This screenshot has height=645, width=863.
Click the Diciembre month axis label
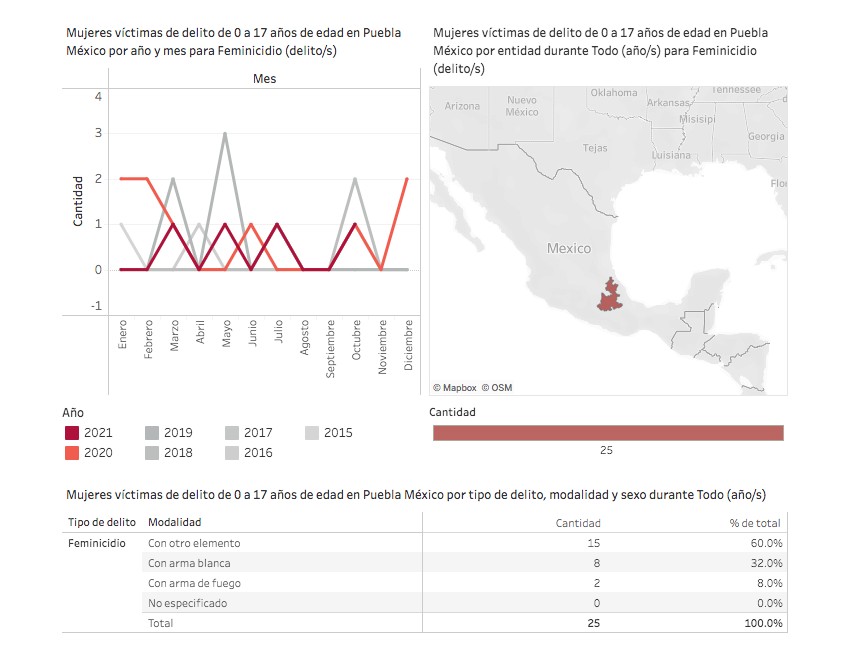408,346
